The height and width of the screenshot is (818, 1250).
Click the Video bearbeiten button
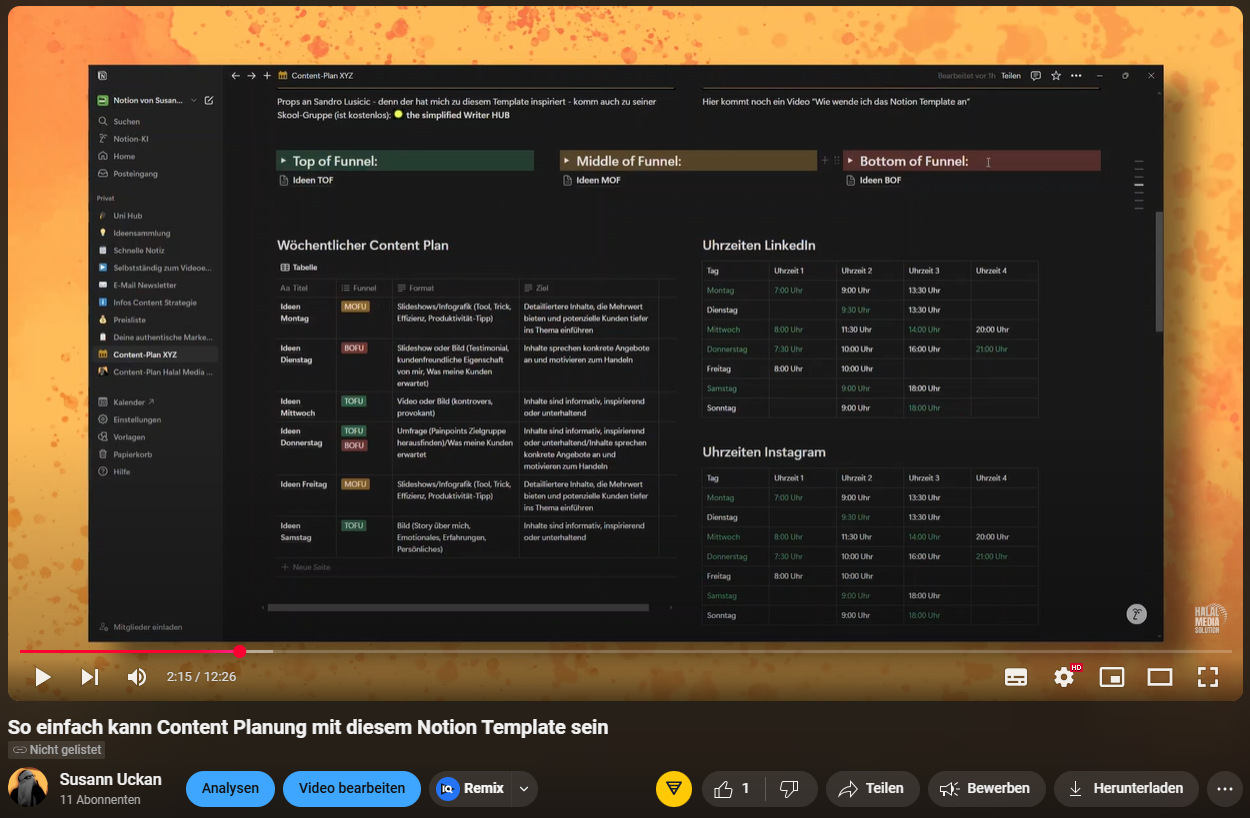[352, 789]
